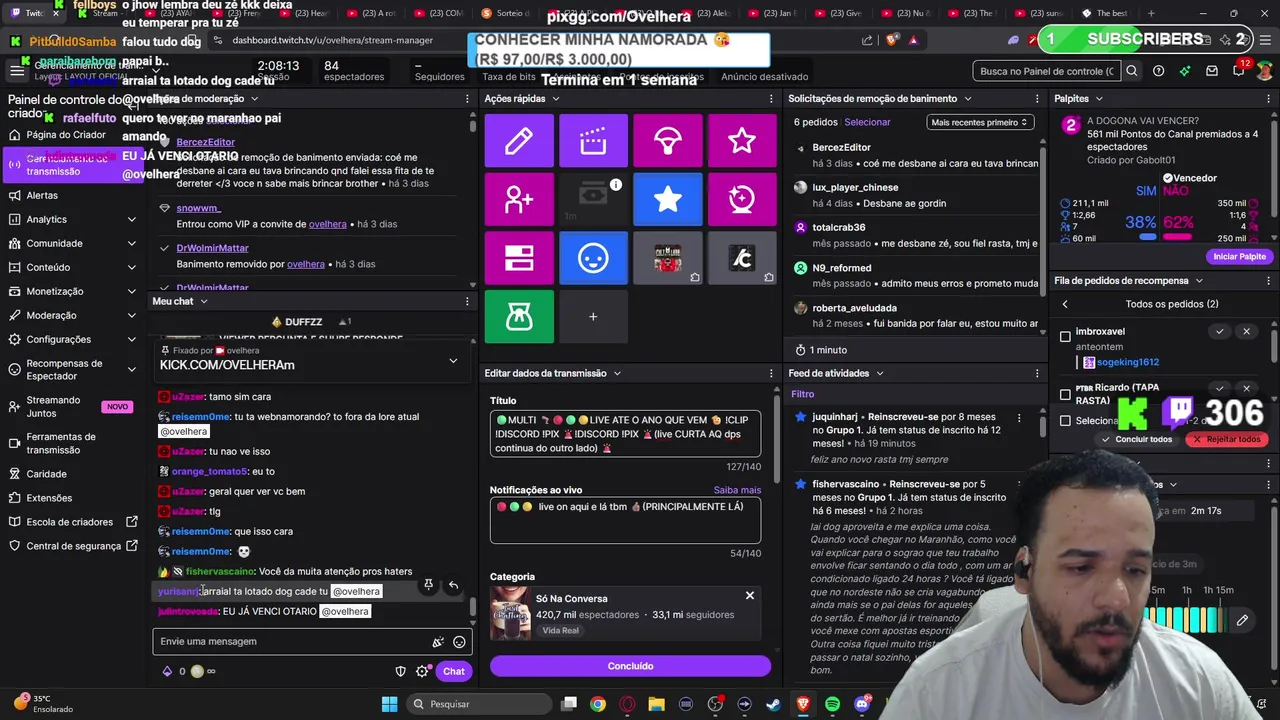Click Iniciar Palpite button
Image resolution: width=1280 pixels, height=720 pixels.
coord(1240,257)
